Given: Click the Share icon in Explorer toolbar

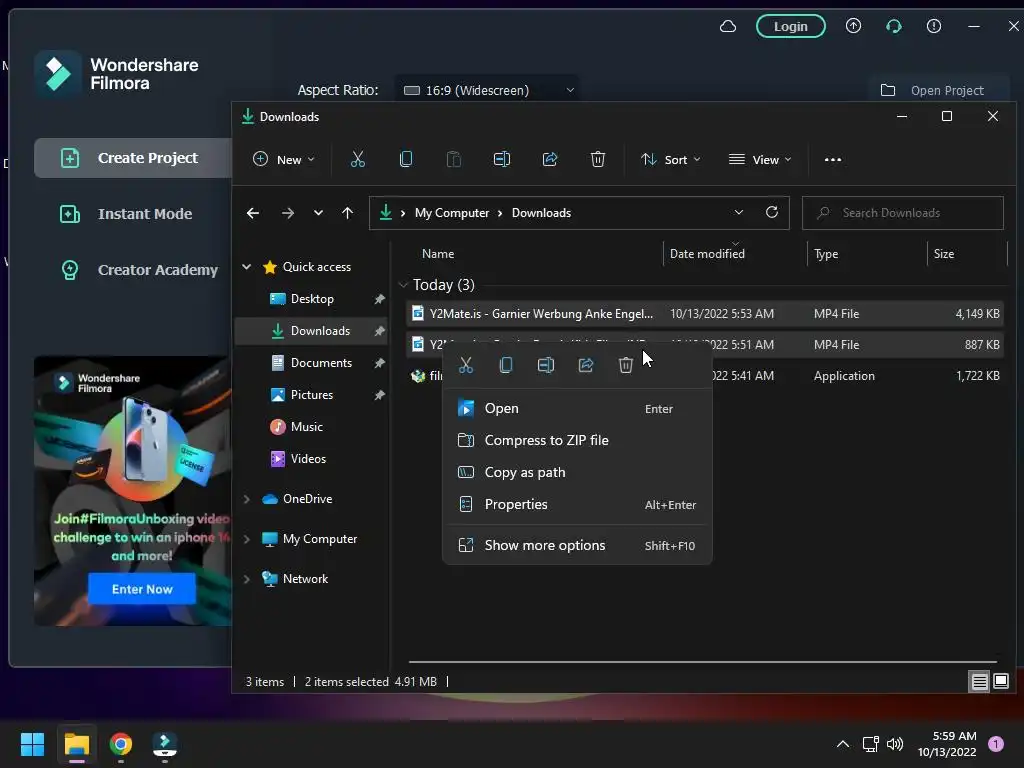Looking at the screenshot, I should click(x=550, y=159).
